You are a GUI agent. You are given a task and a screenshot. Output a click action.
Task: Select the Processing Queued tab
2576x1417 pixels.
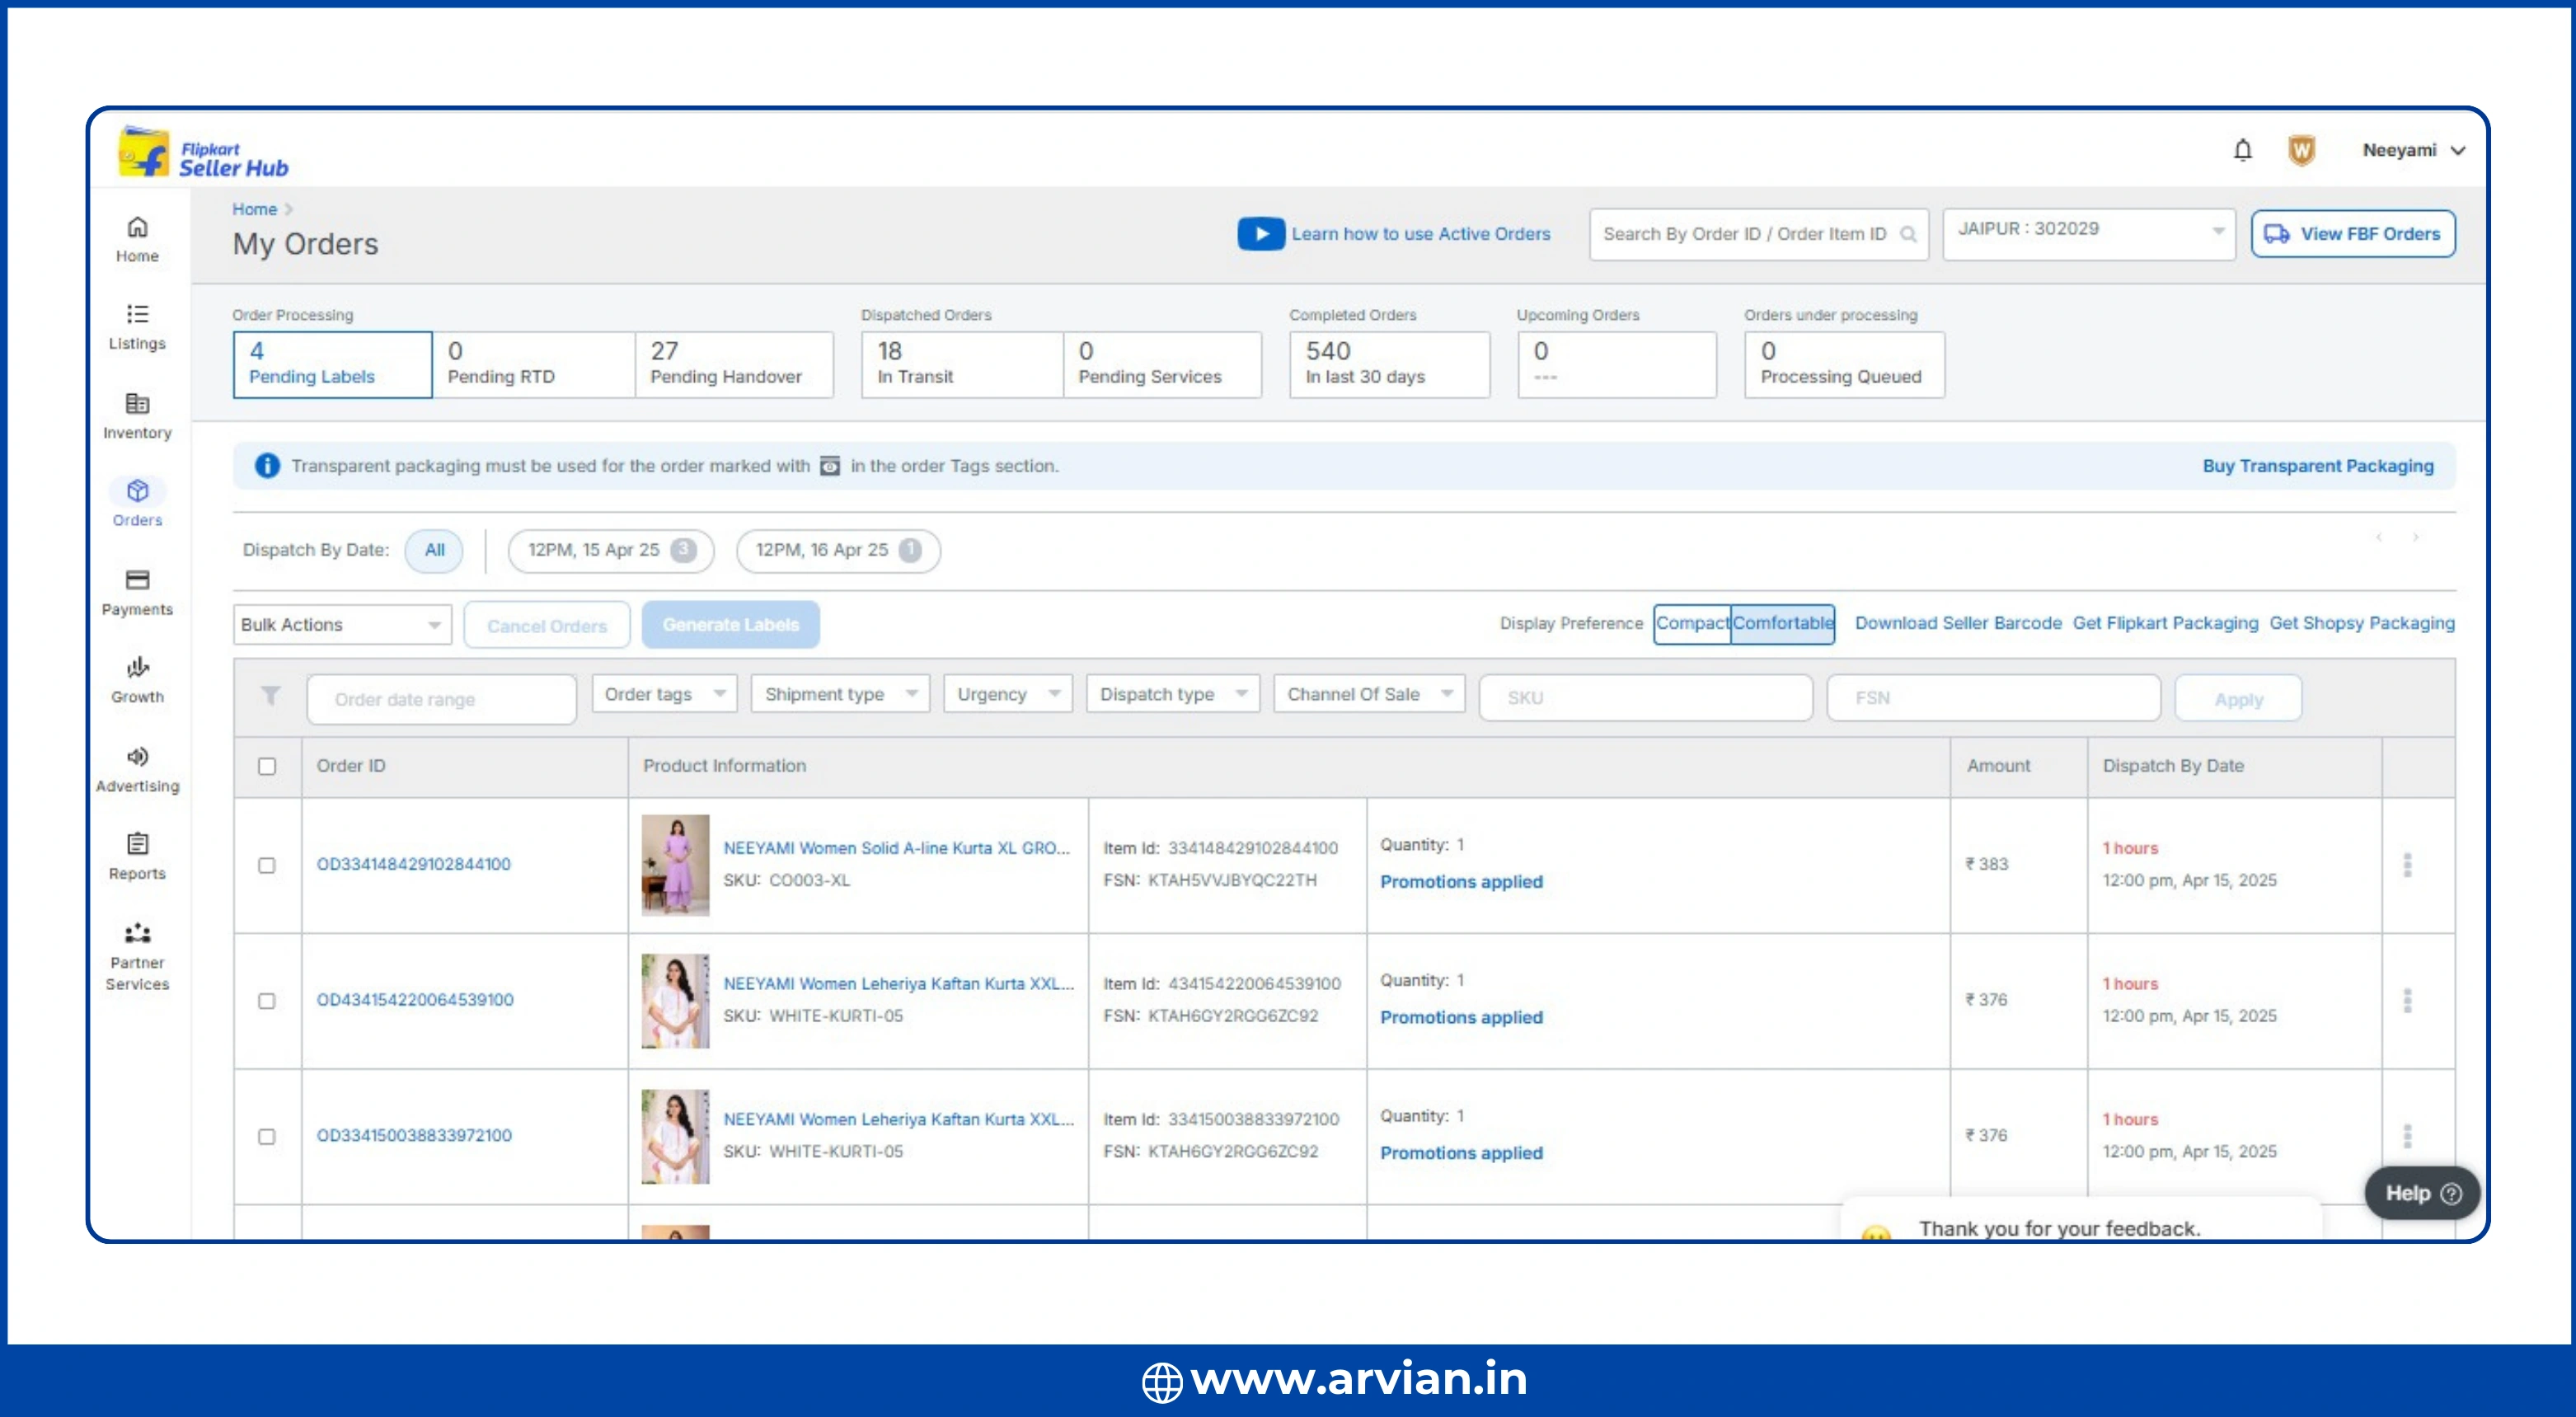1845,364
